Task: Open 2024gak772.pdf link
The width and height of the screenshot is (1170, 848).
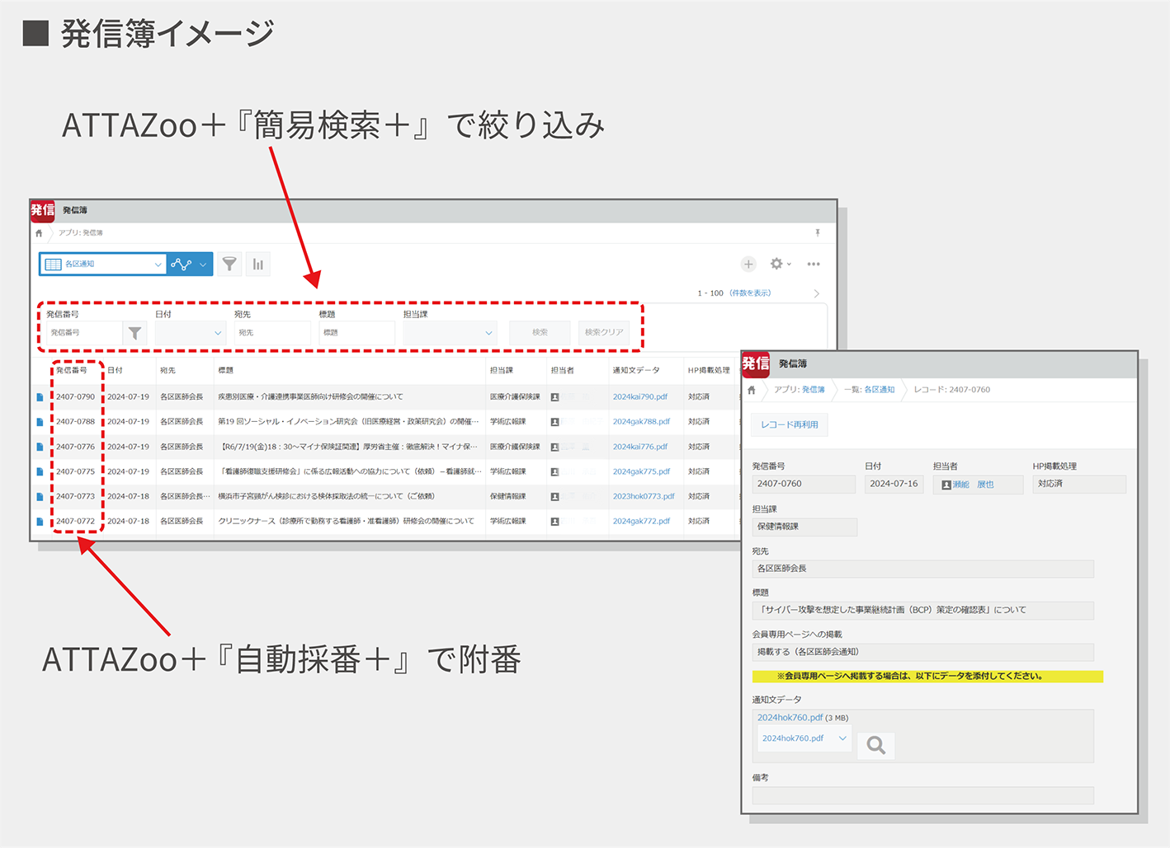Action: coord(642,522)
